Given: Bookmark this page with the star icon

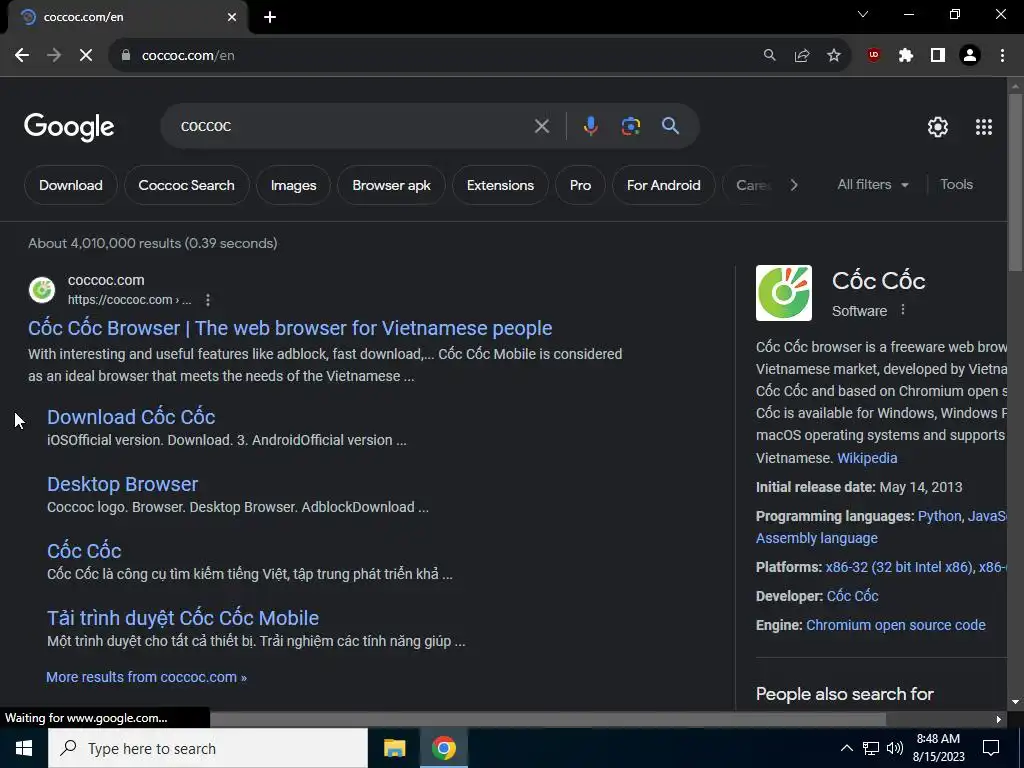Looking at the screenshot, I should click(x=834, y=56).
